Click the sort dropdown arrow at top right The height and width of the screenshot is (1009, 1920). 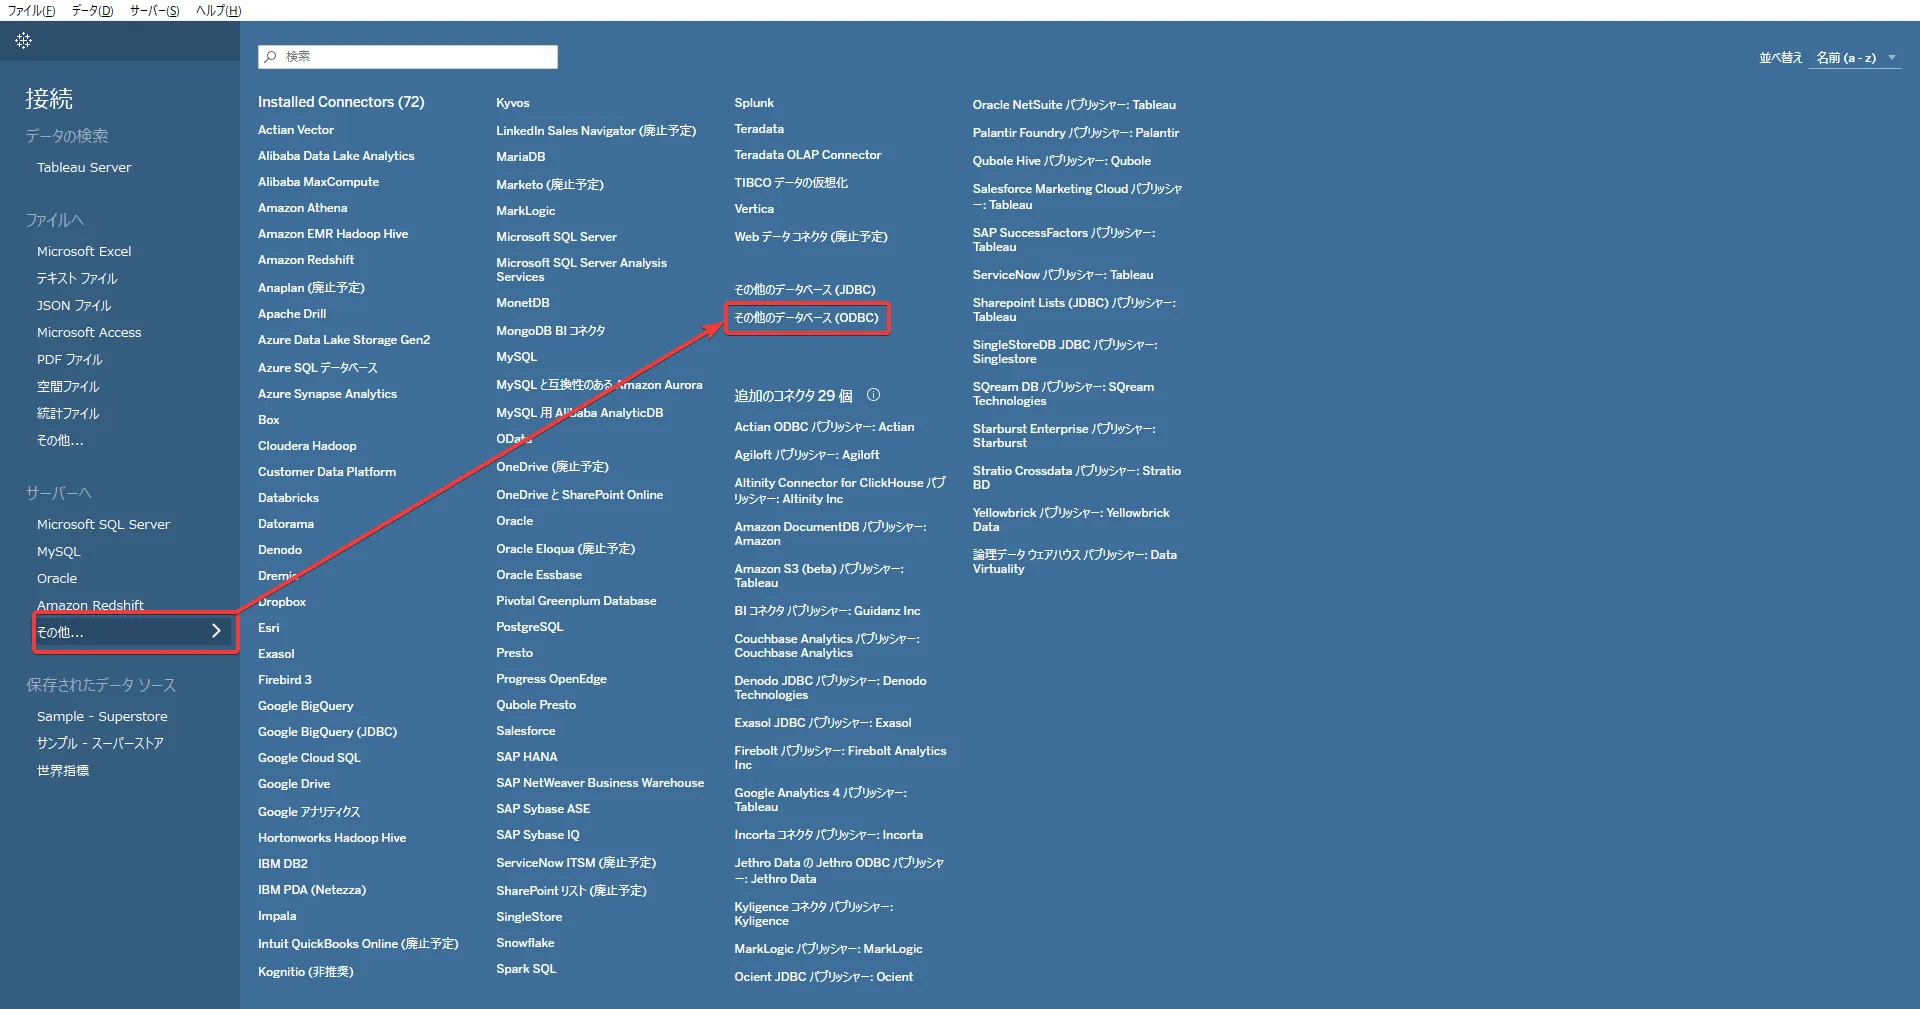coord(1892,58)
